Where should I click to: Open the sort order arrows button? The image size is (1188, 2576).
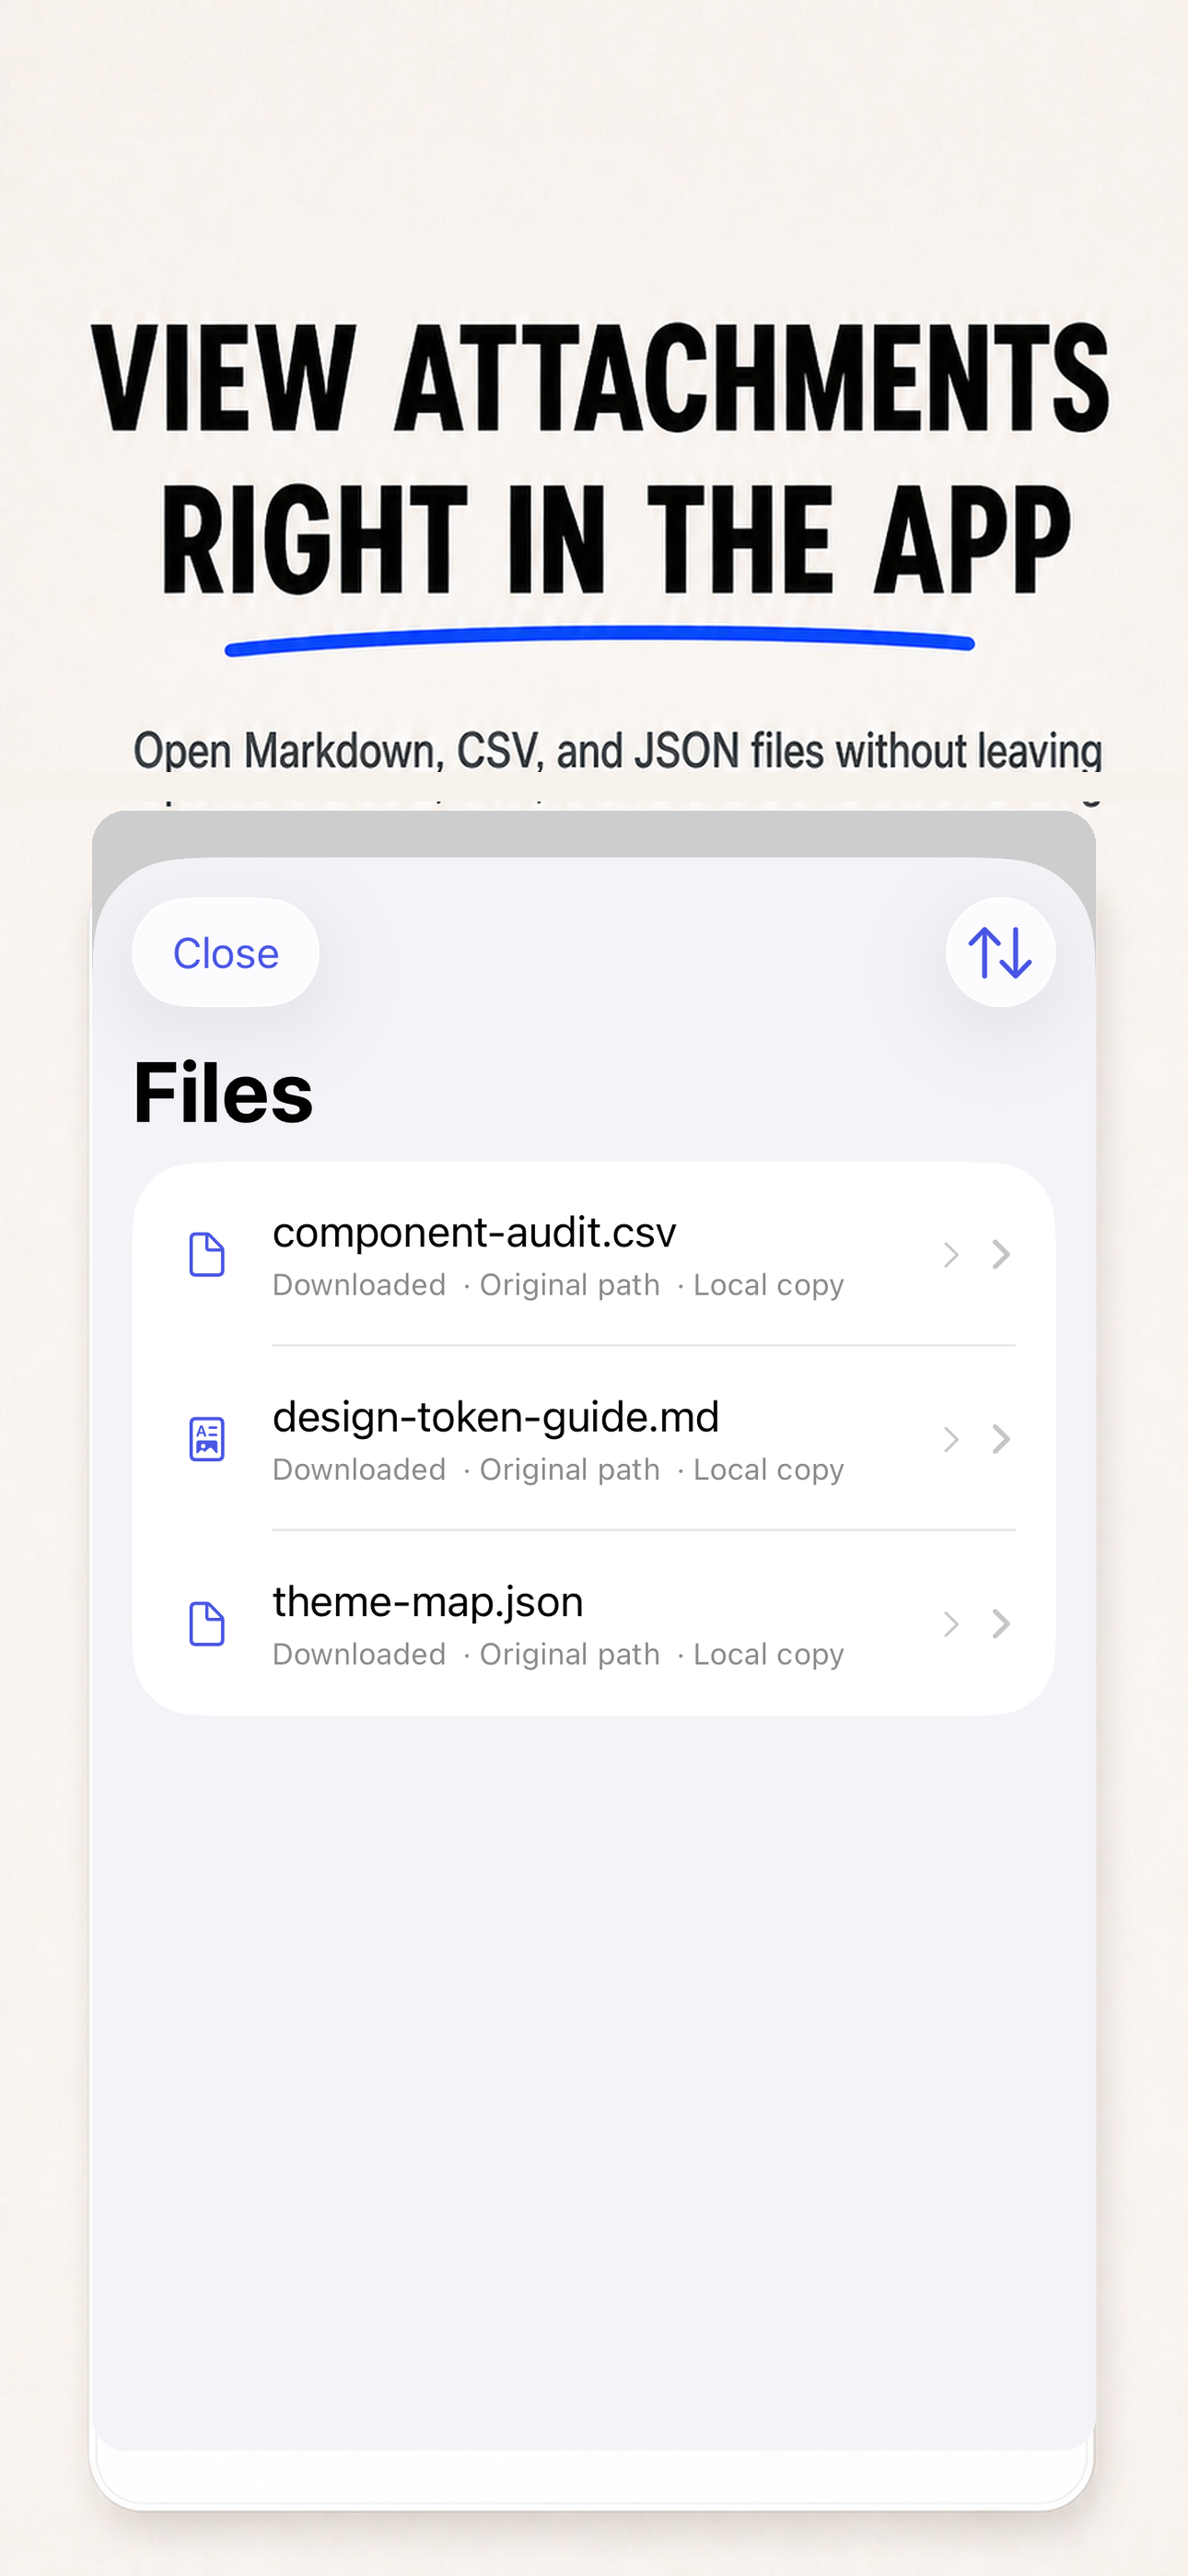tap(1000, 952)
